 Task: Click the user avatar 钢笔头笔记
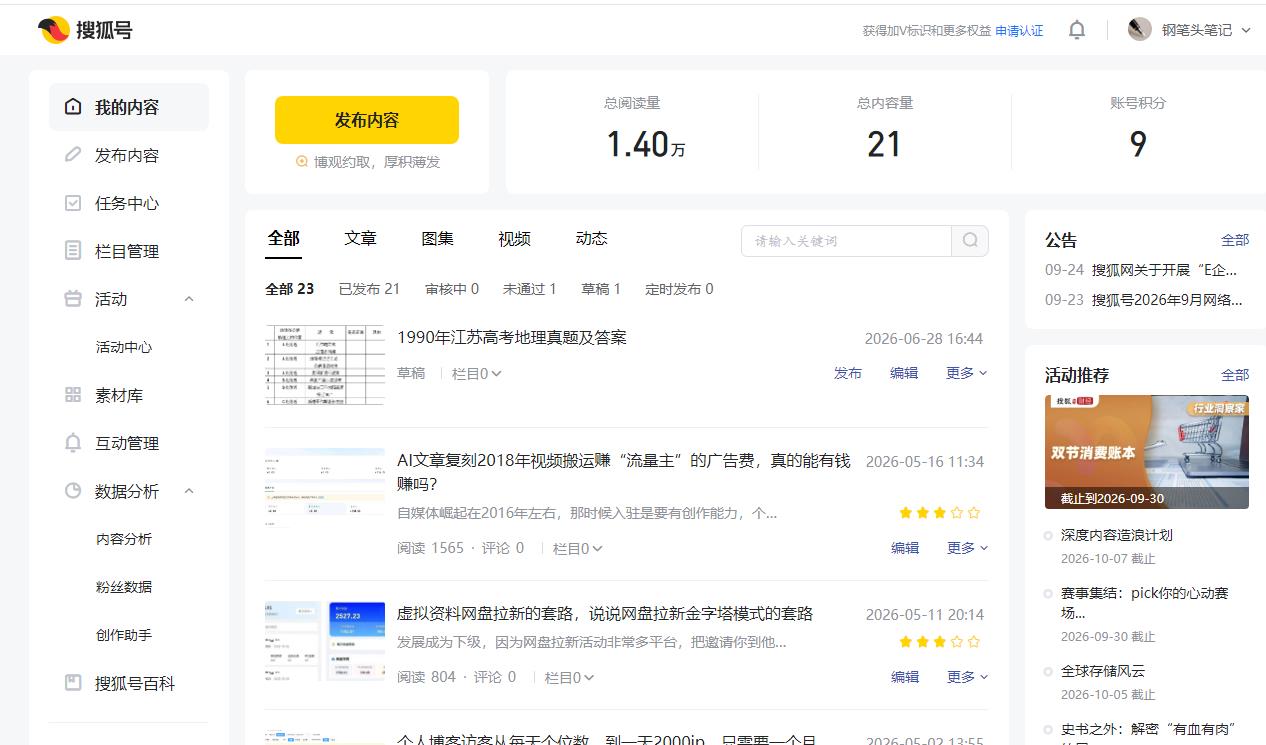1139,30
